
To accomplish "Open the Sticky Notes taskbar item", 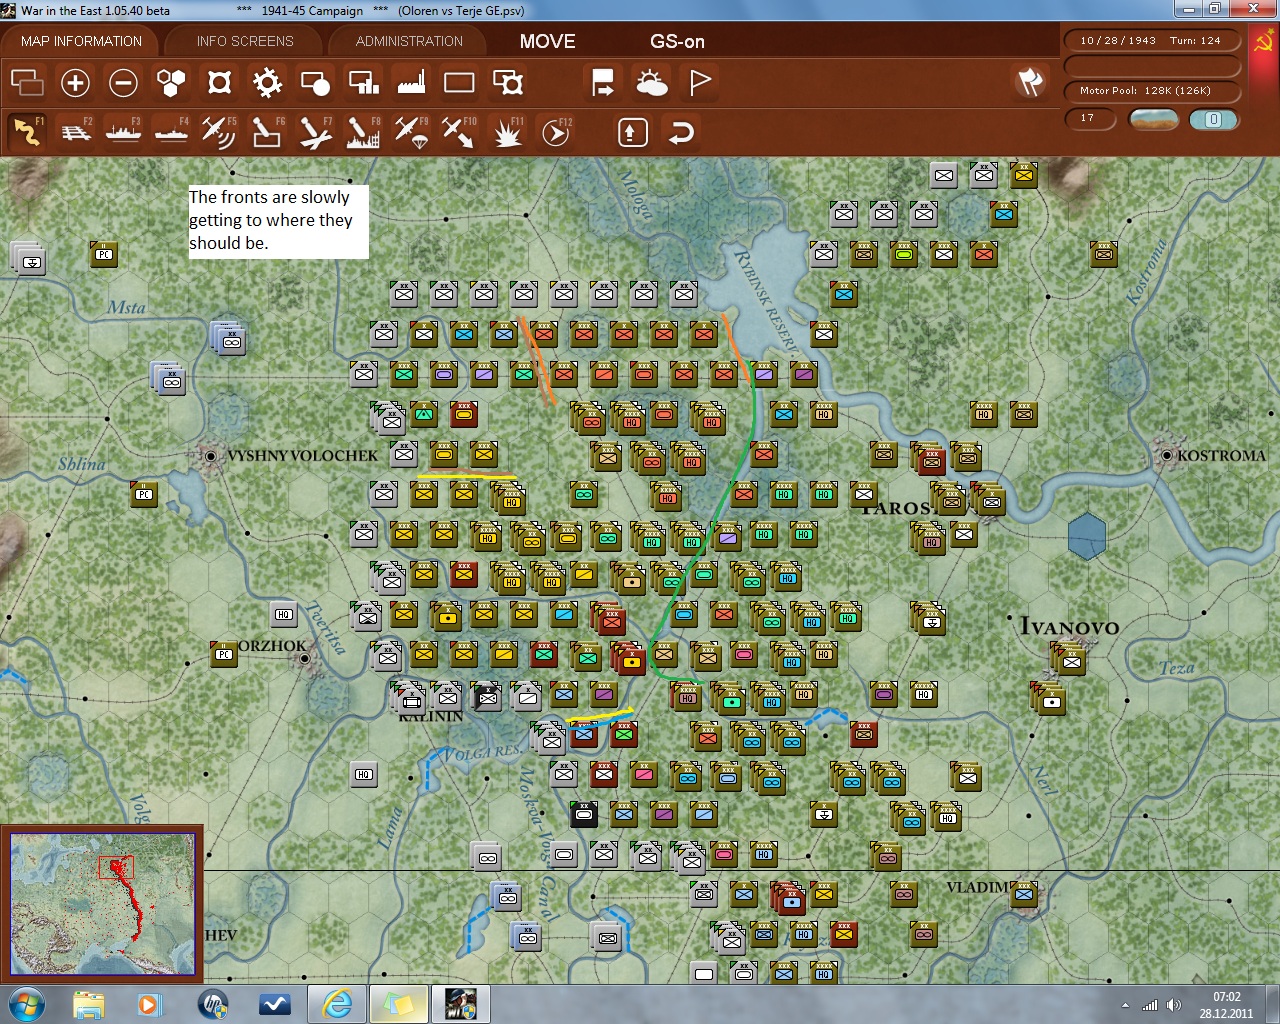I will (x=398, y=1004).
